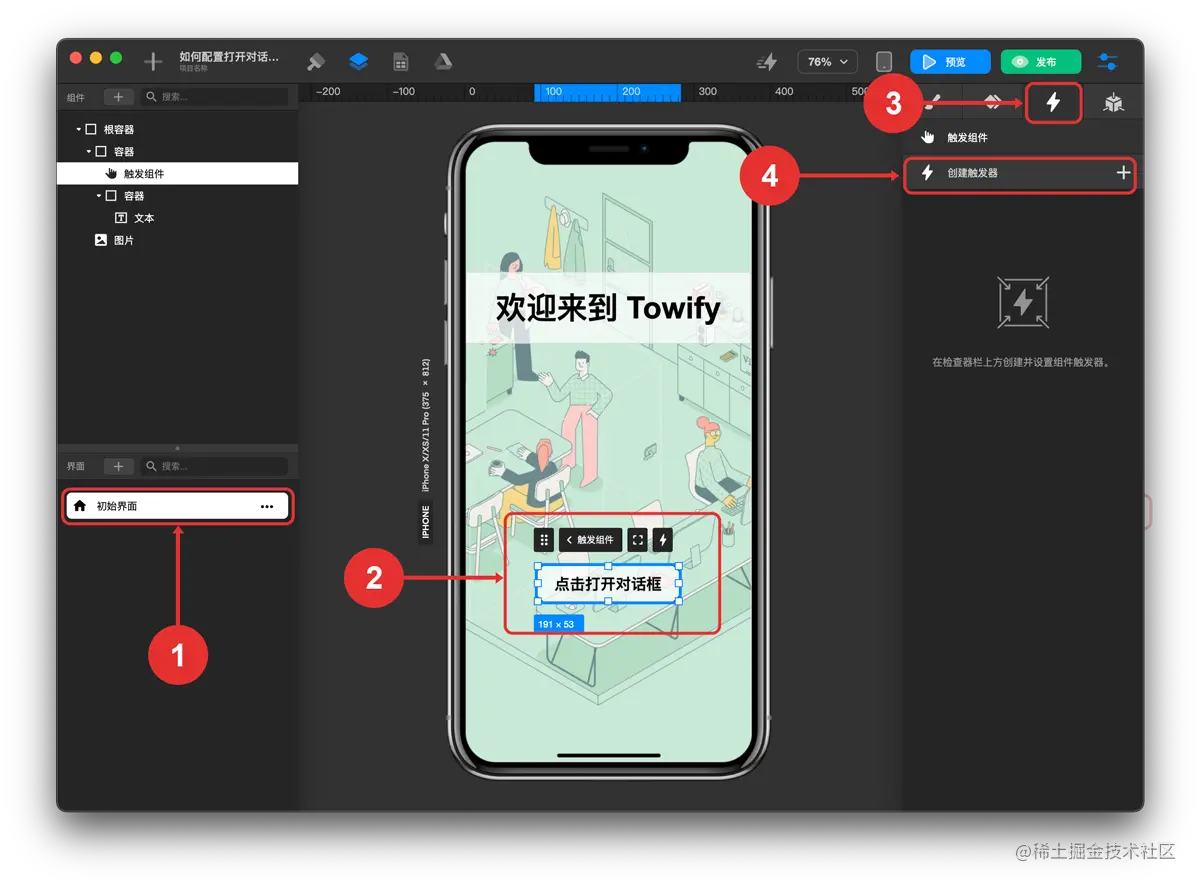Image resolution: width=1200 pixels, height=886 pixels.
Task: Collapse the 容器 holding 文本
Action: [99, 196]
